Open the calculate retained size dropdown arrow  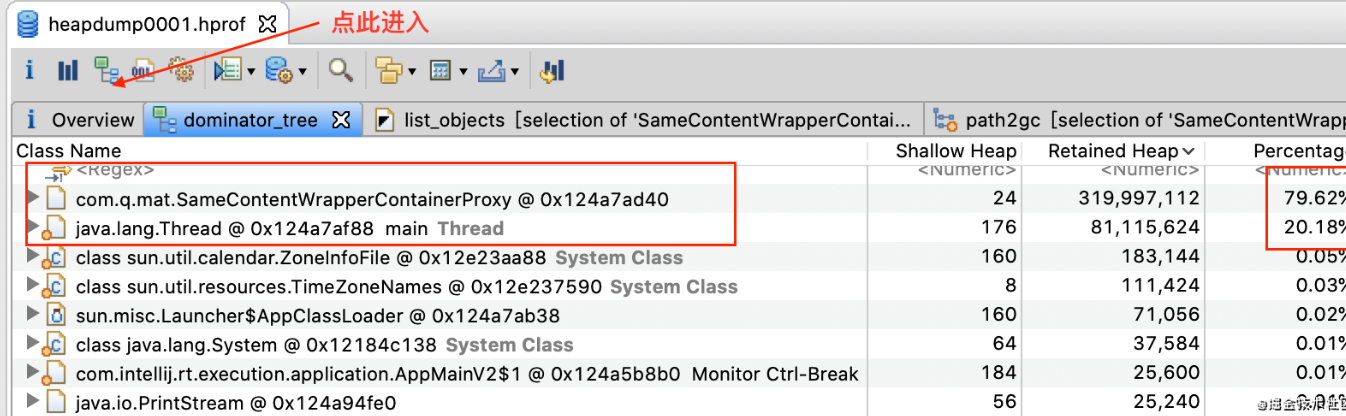tap(462, 72)
